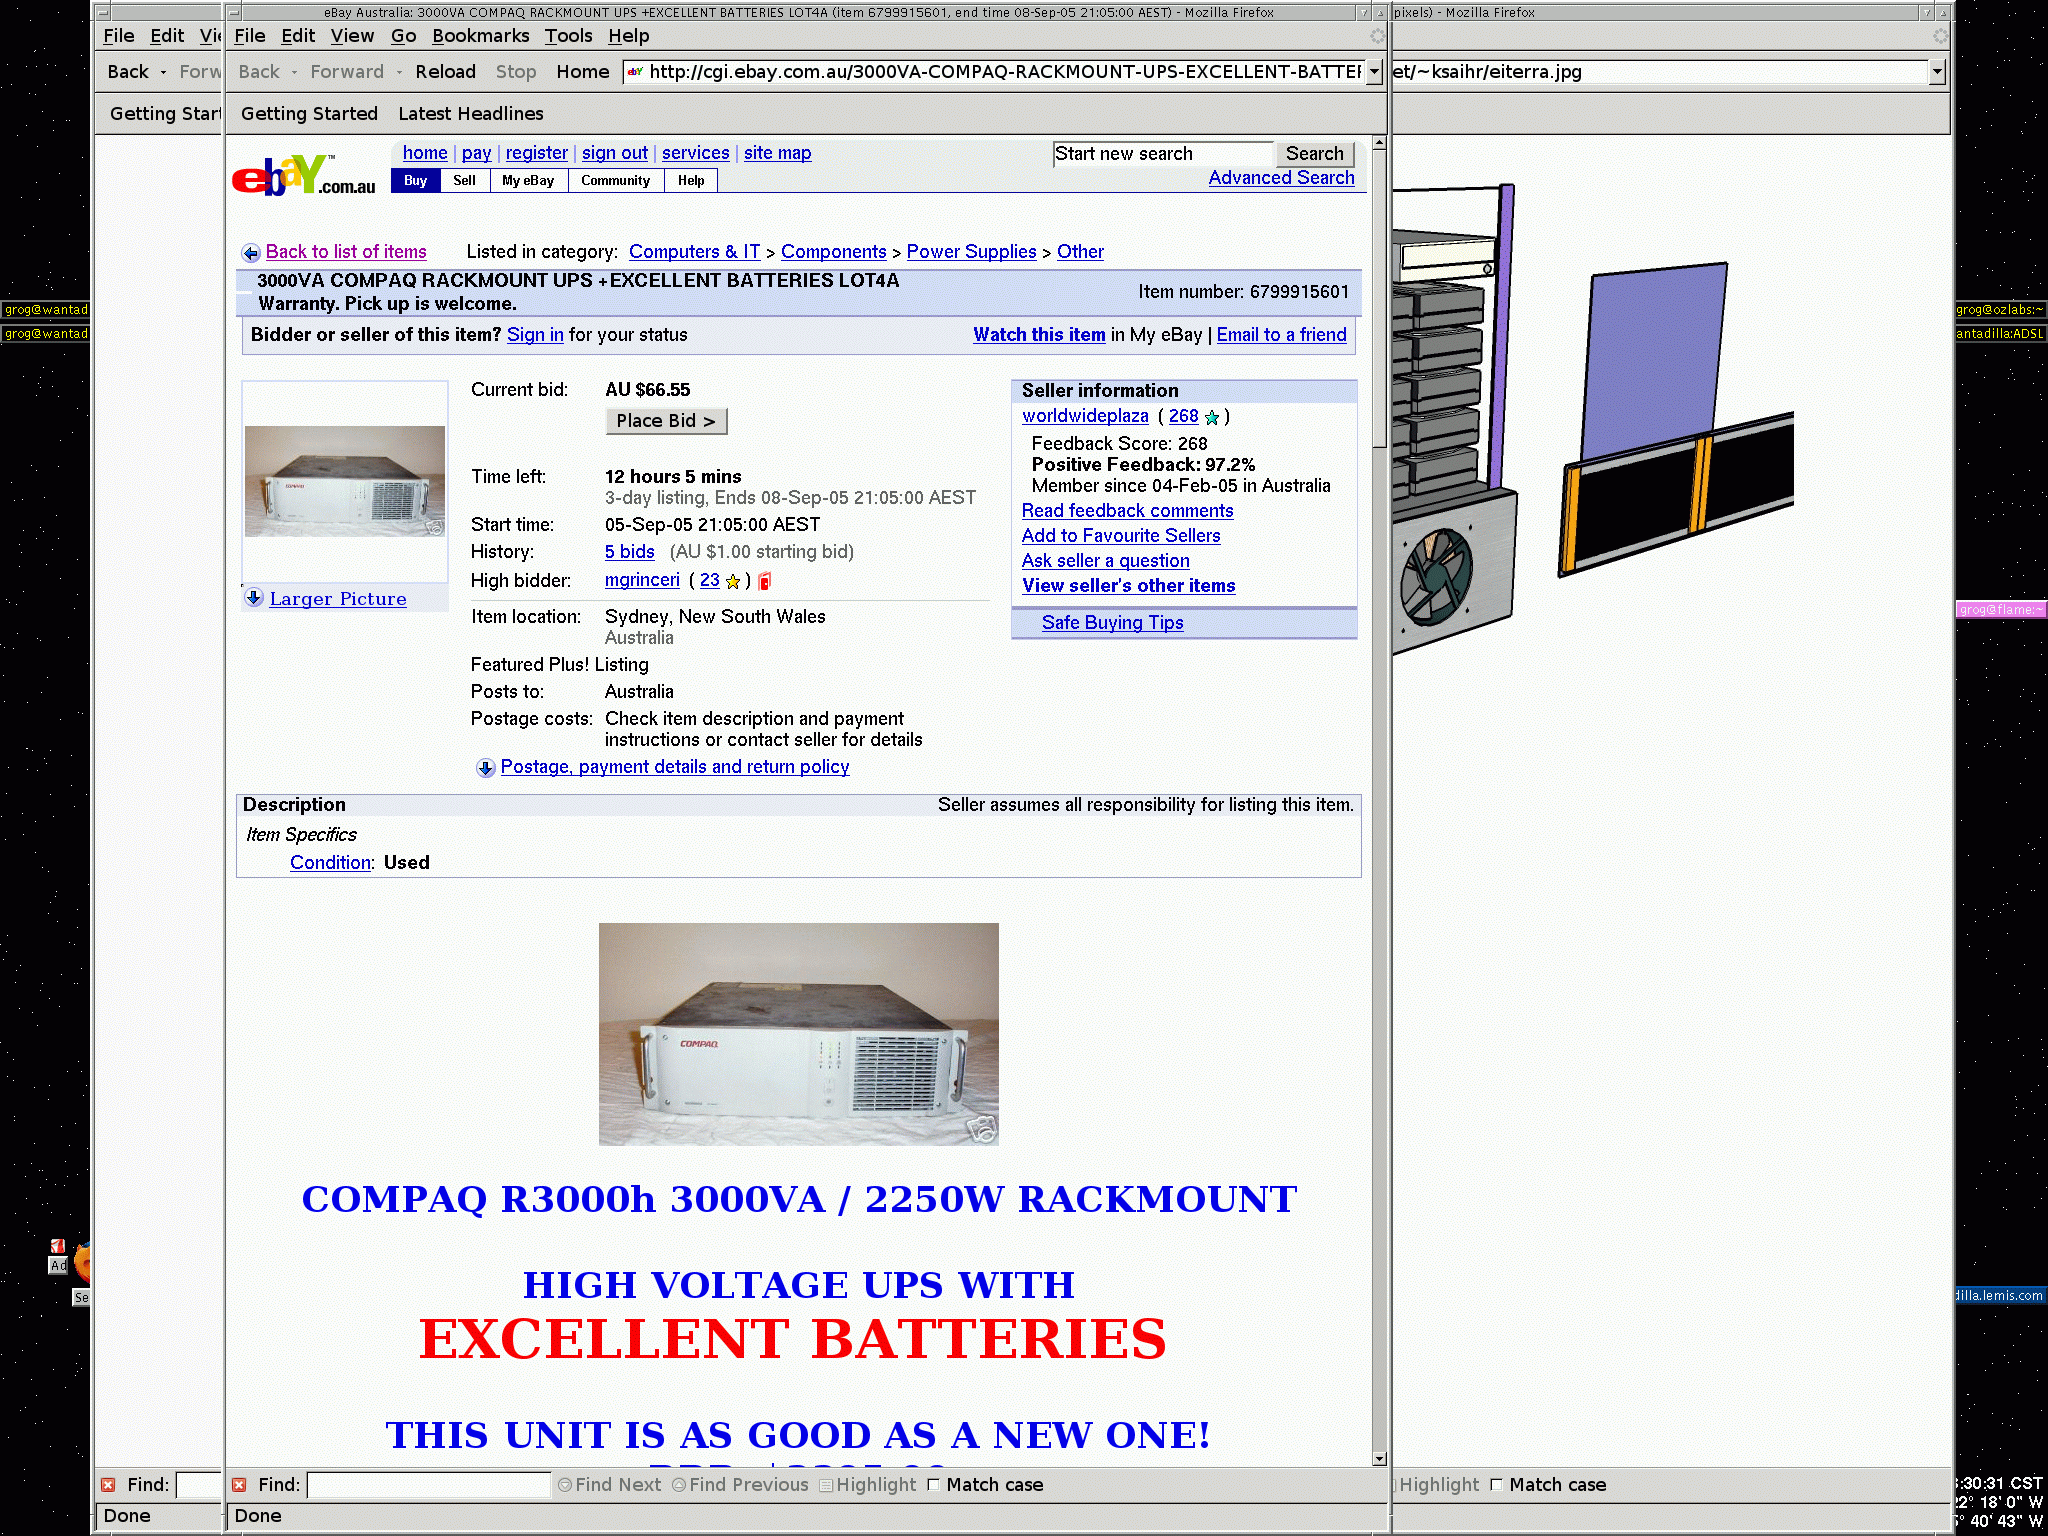The height and width of the screenshot is (1536, 2048).
Task: Click Watch this item link
Action: (x=1039, y=335)
